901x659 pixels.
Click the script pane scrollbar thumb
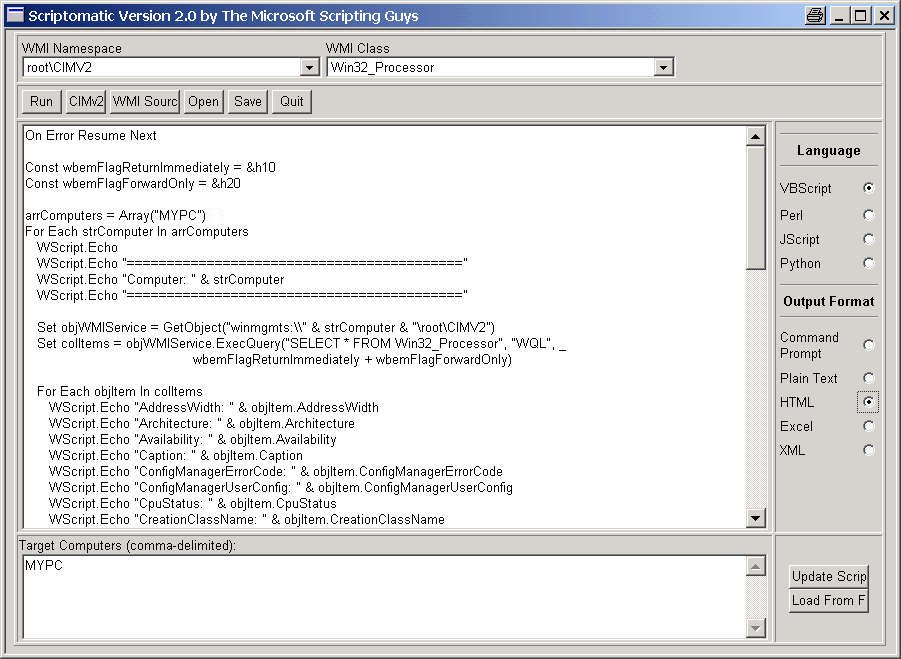coord(755,207)
